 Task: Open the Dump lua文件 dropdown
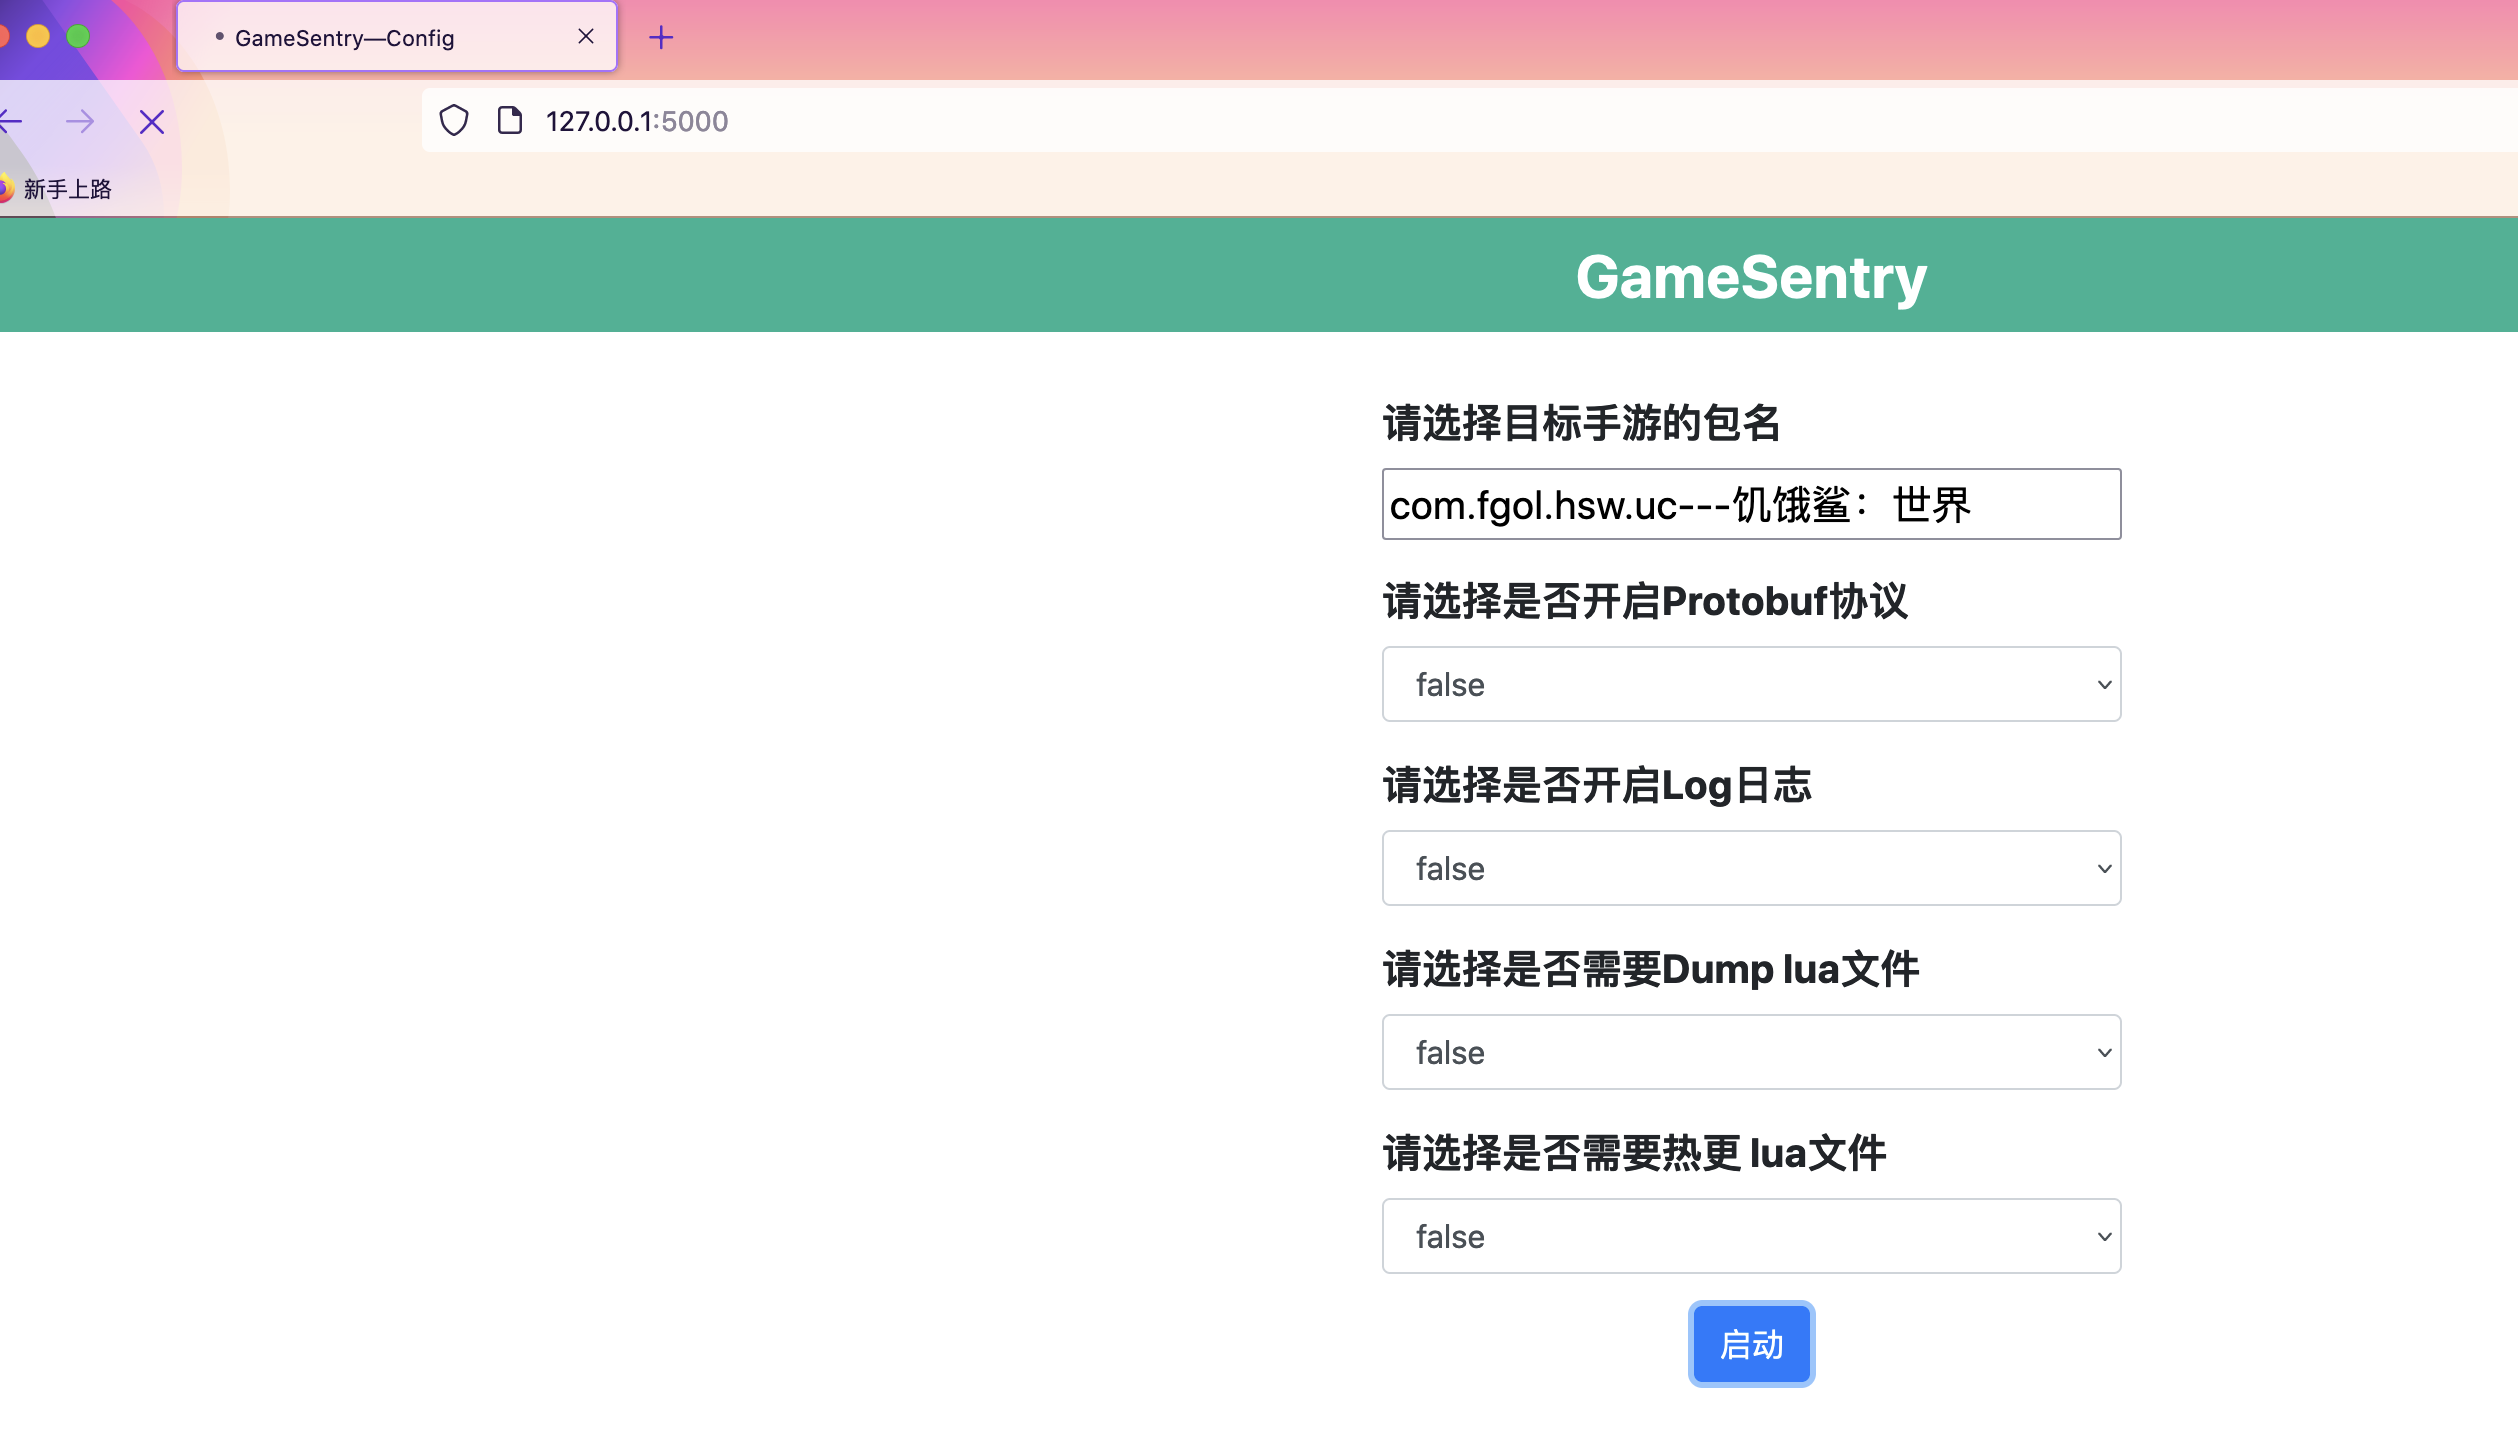1750,1052
